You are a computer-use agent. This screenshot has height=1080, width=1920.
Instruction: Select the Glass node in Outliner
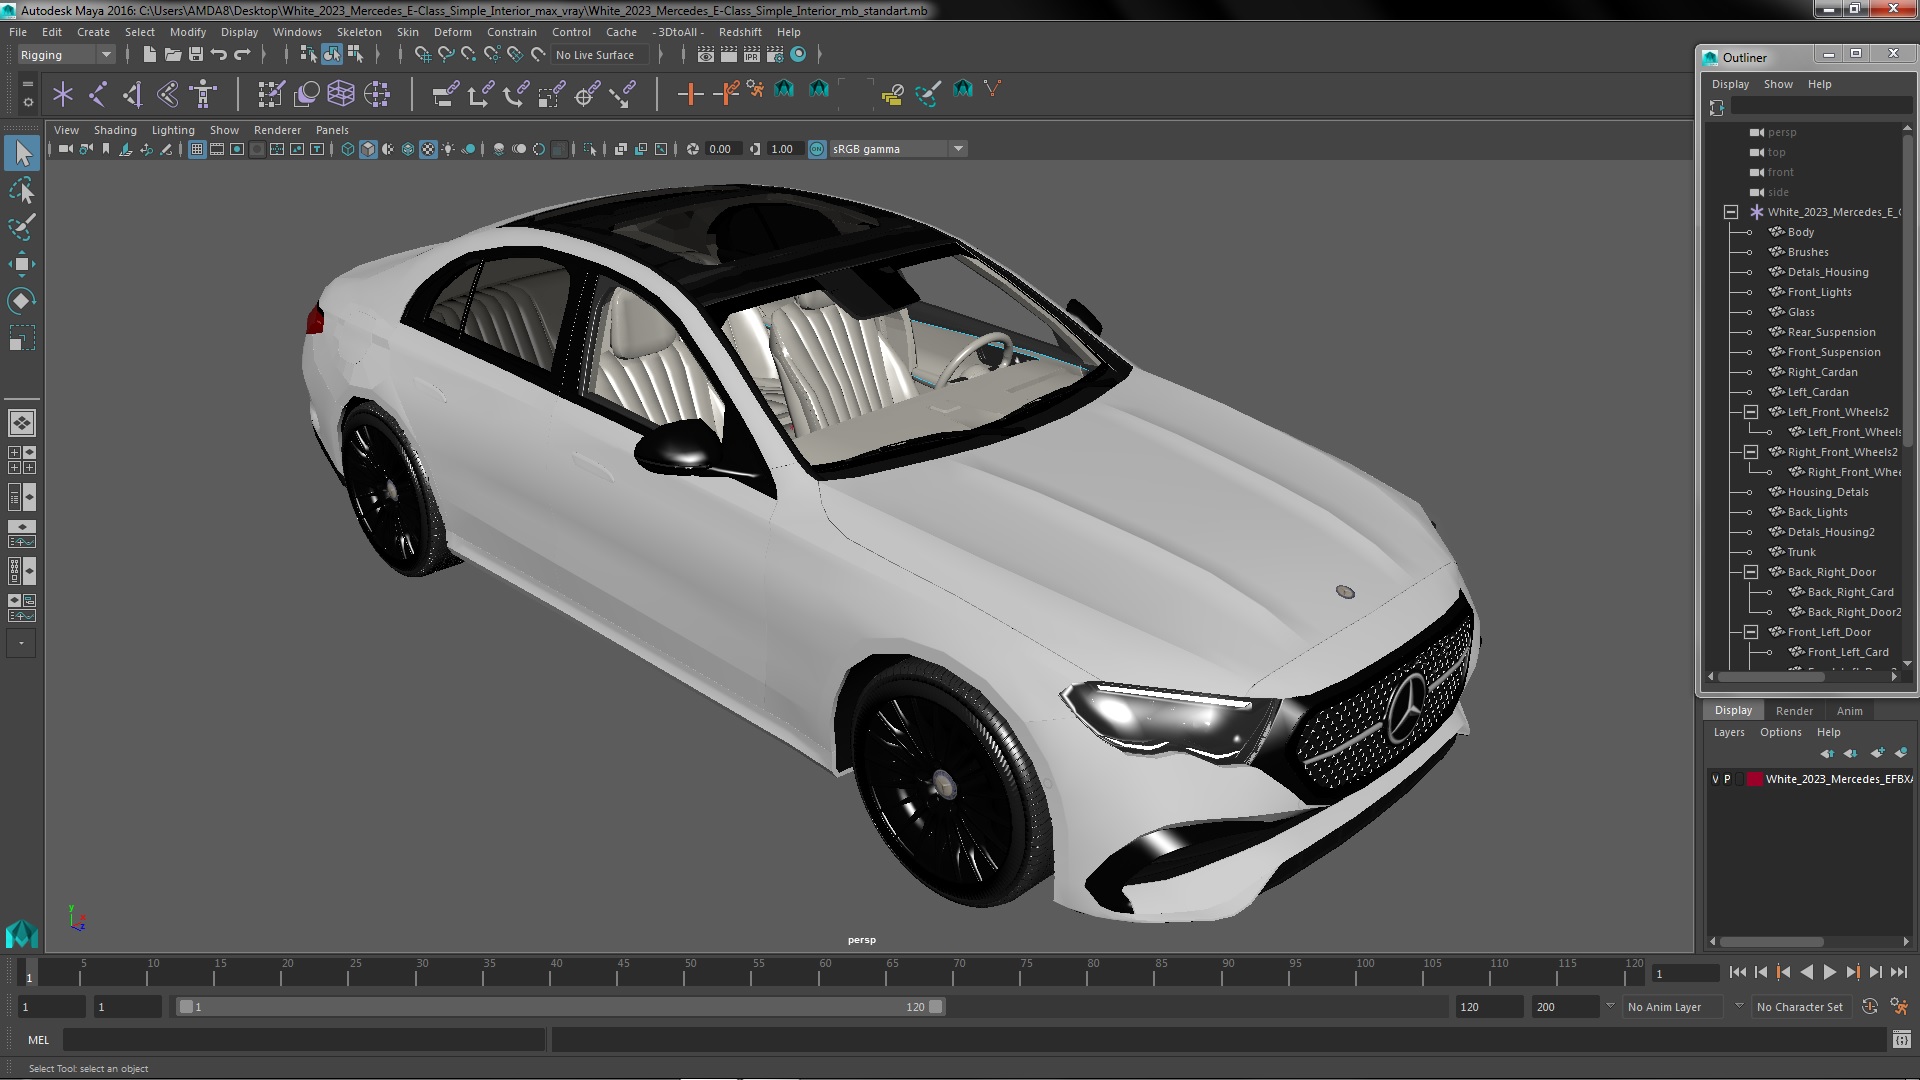click(1800, 312)
